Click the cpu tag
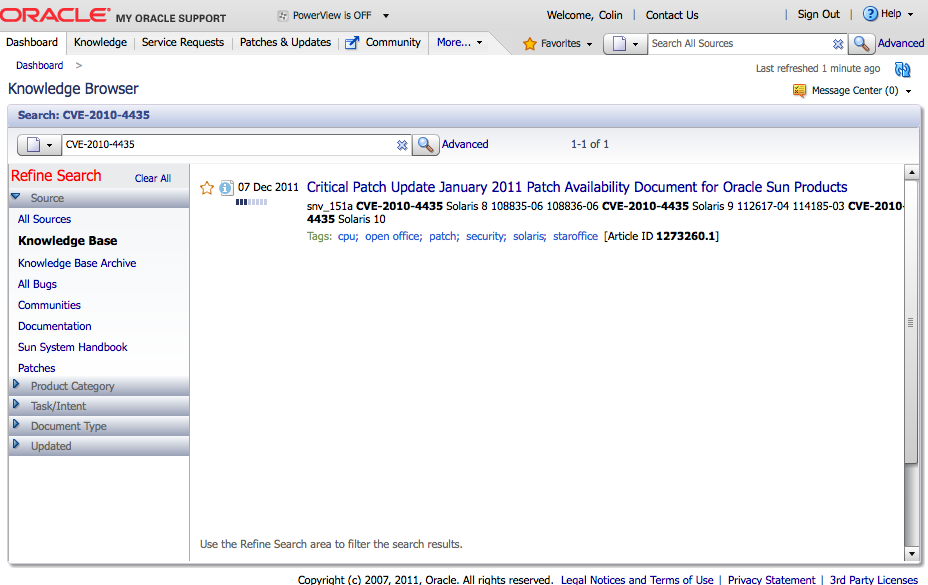 [348, 236]
